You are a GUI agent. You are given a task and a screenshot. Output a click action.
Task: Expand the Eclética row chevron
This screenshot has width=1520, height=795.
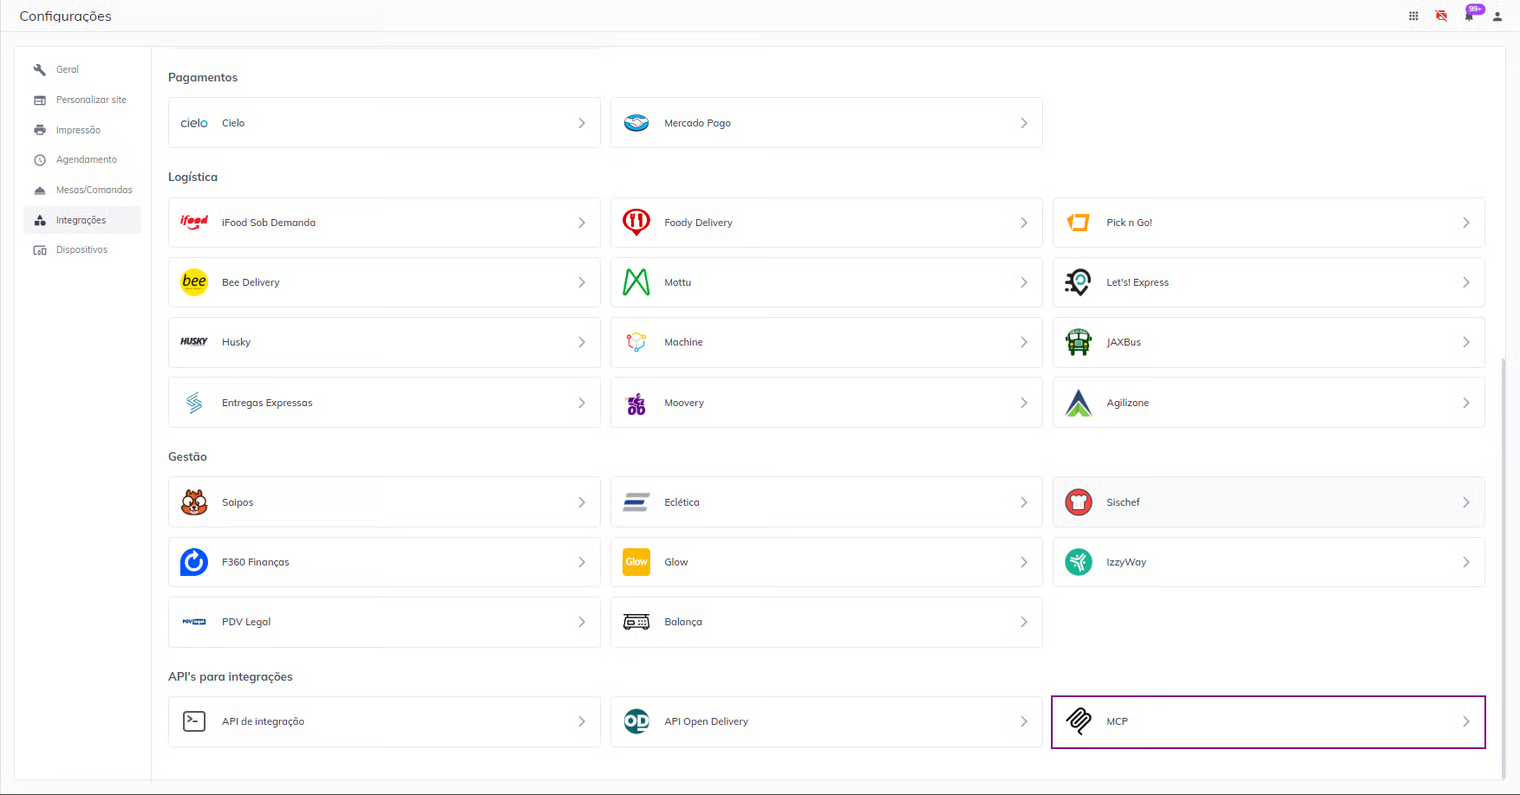click(1024, 502)
